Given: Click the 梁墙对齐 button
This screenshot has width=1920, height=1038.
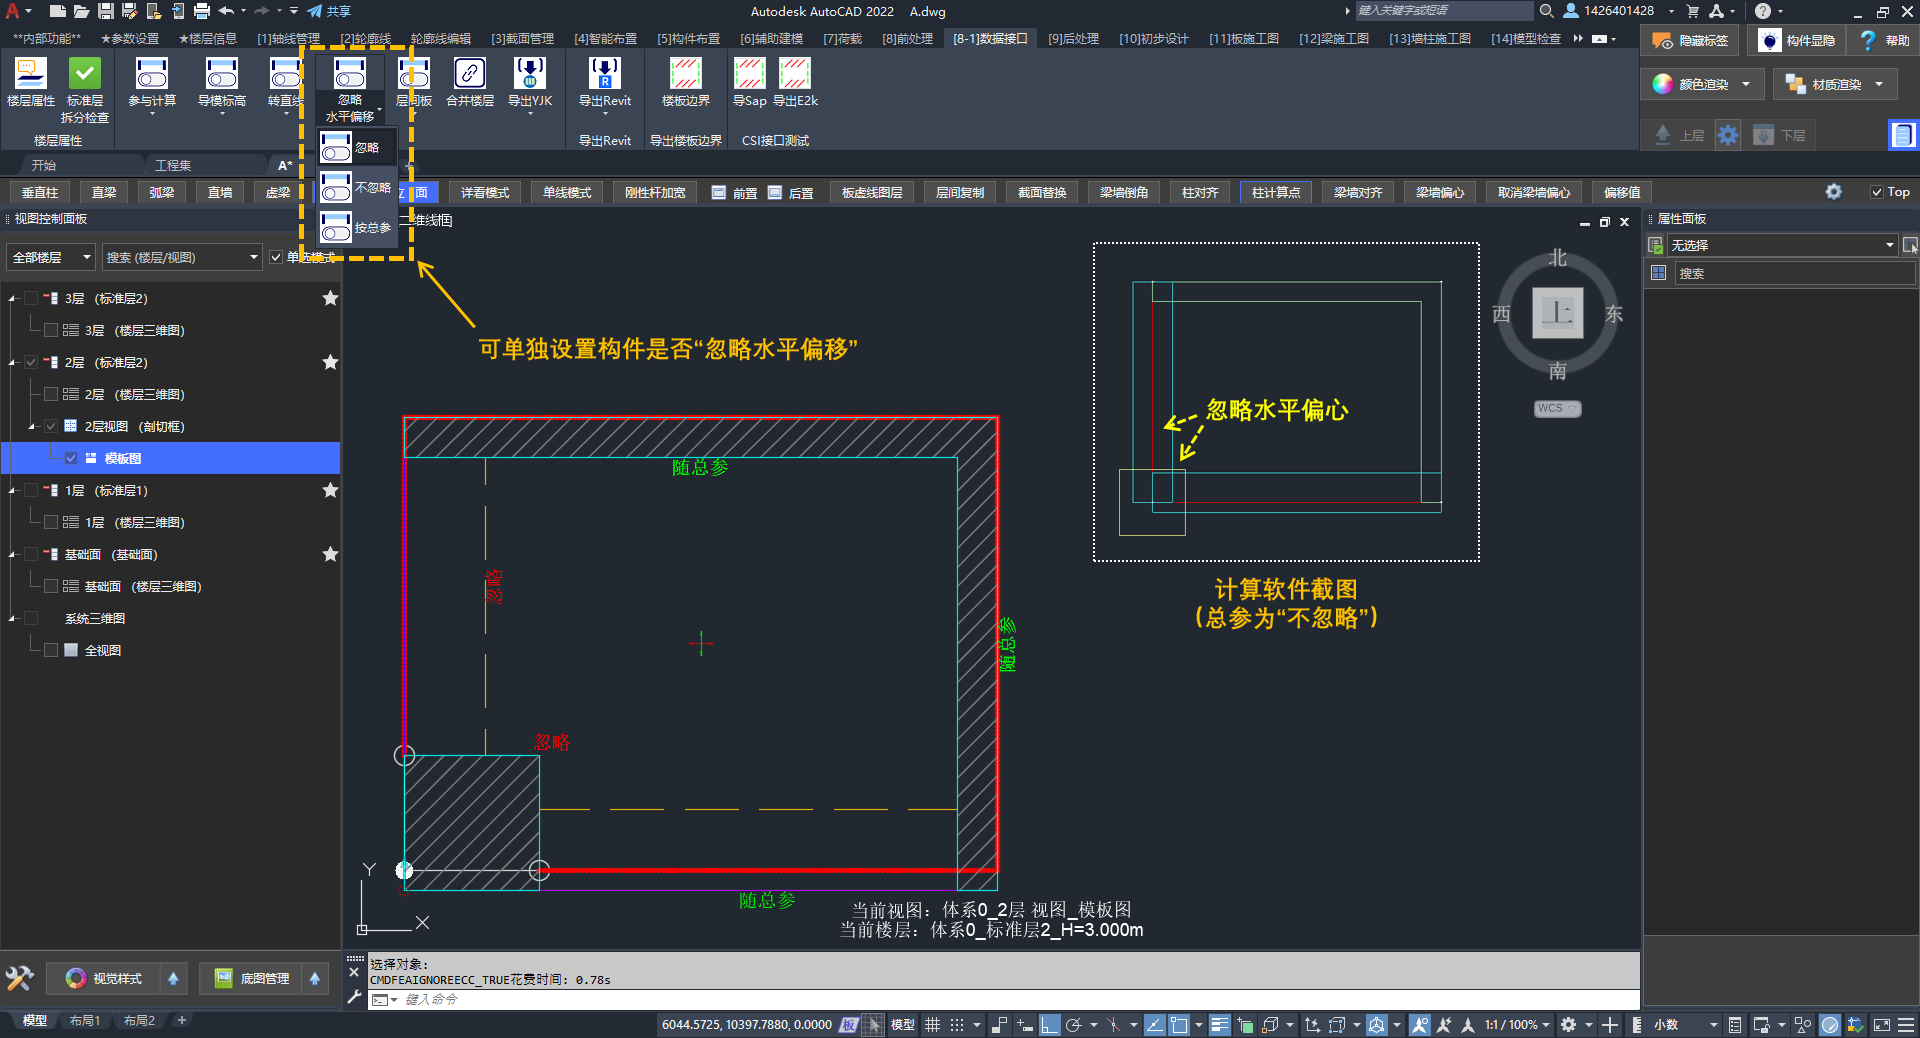Looking at the screenshot, I should click(x=1357, y=192).
